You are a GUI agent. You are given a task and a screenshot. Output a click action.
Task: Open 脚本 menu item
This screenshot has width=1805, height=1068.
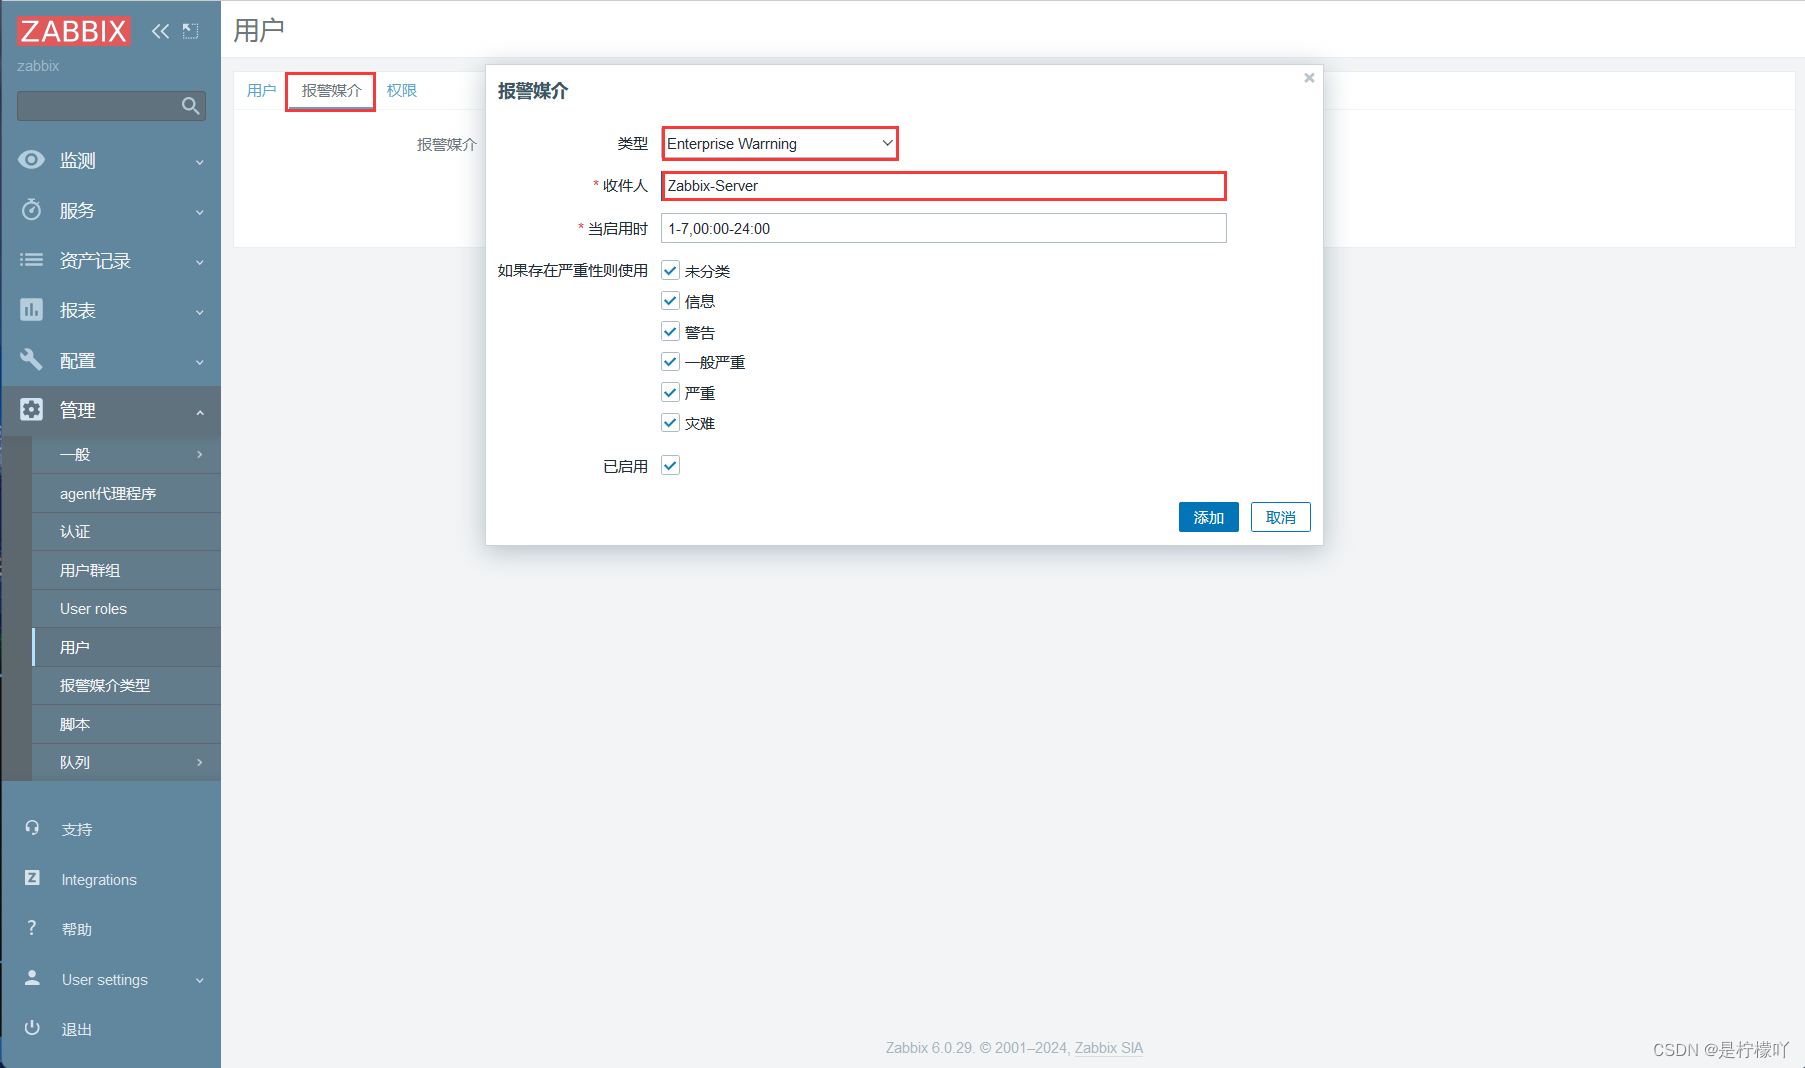pyautogui.click(x=126, y=725)
